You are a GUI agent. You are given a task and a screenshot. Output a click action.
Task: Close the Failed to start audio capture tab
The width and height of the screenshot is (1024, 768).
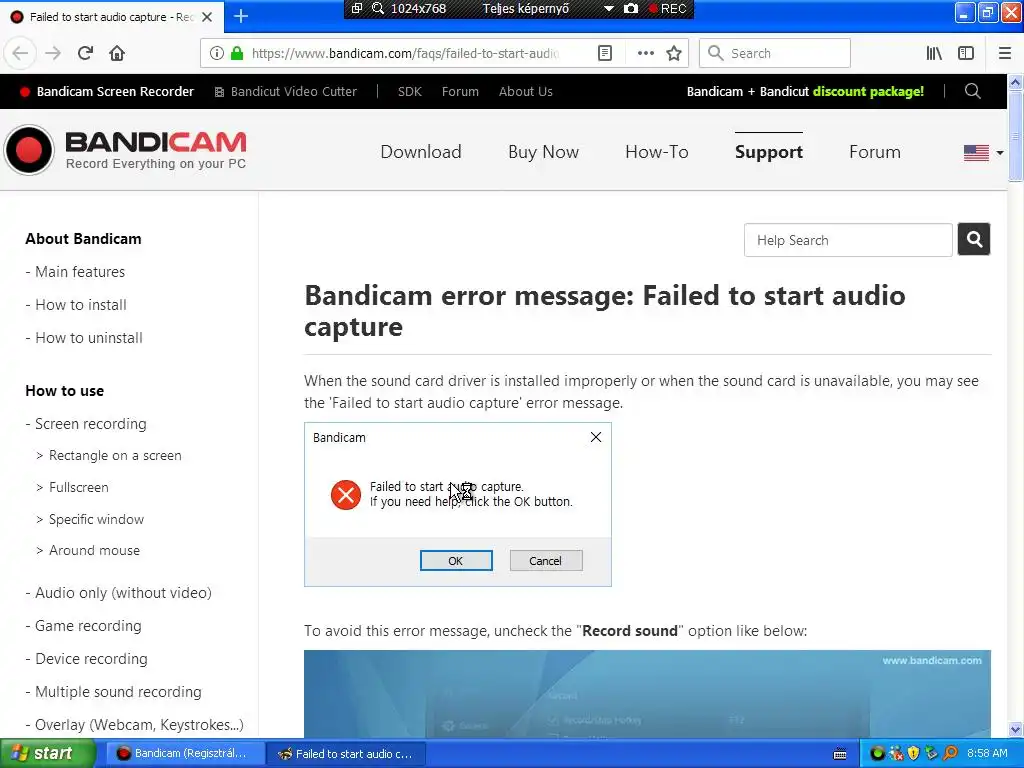point(207,17)
